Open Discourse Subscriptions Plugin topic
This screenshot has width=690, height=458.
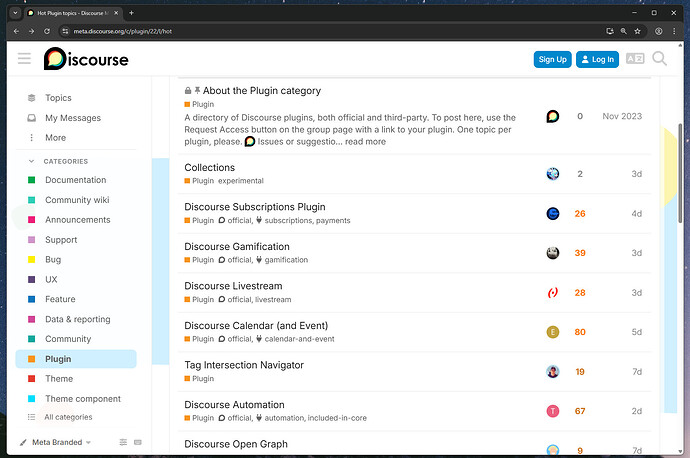point(255,207)
